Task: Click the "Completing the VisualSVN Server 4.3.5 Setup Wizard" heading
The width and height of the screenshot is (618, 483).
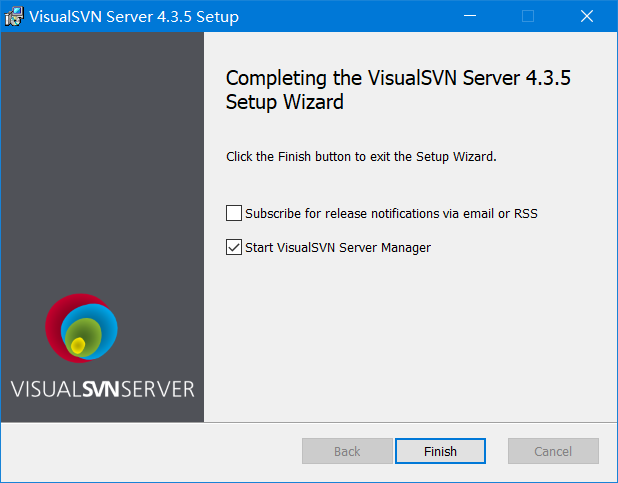Action: point(398,90)
